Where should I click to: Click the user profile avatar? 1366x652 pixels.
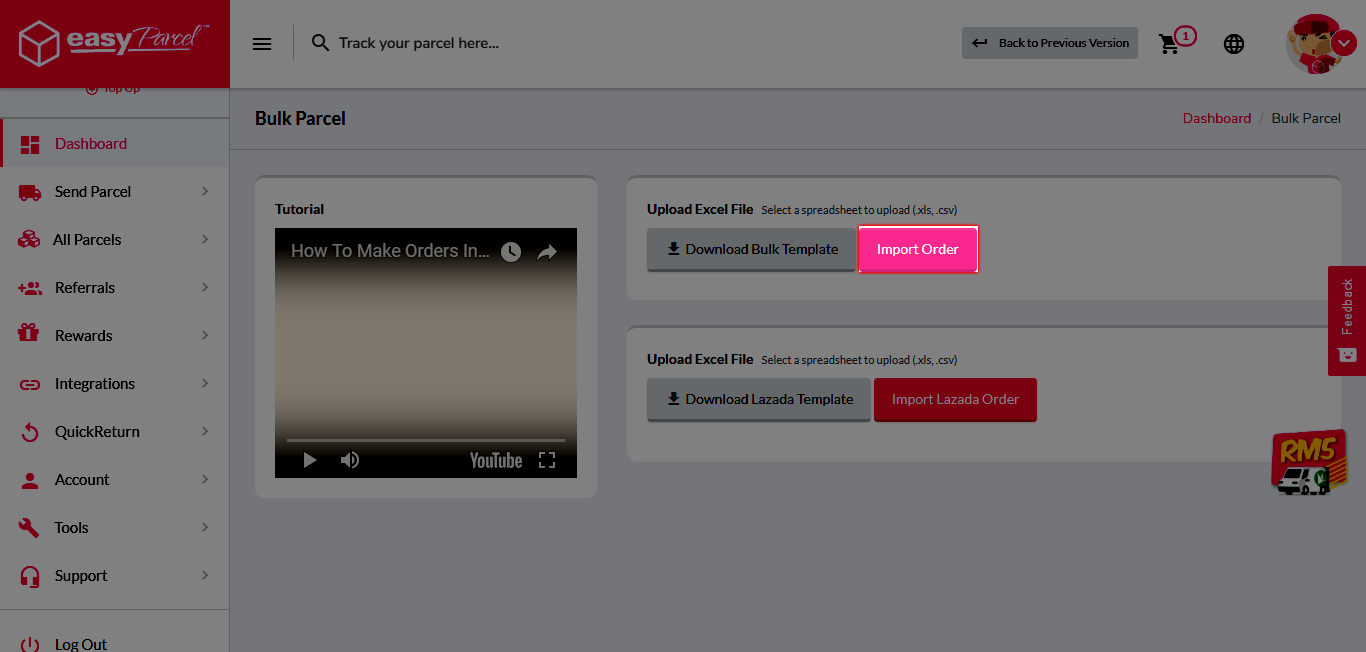point(1312,44)
